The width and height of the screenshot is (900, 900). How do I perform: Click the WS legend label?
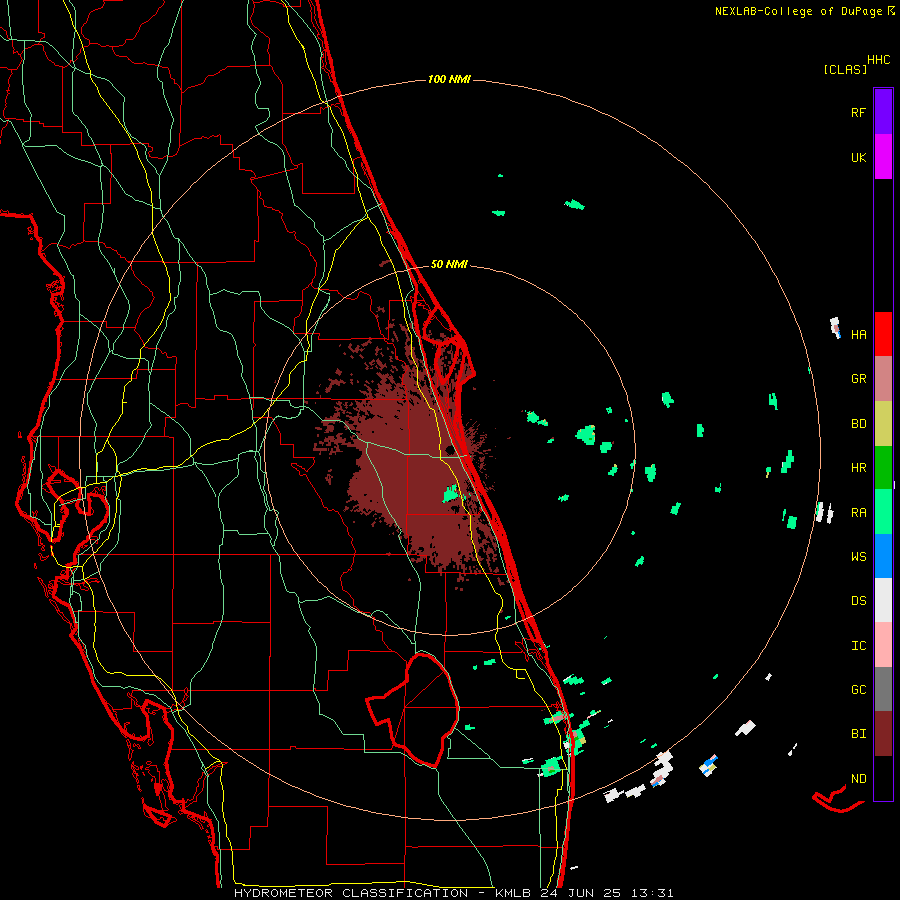(858, 557)
